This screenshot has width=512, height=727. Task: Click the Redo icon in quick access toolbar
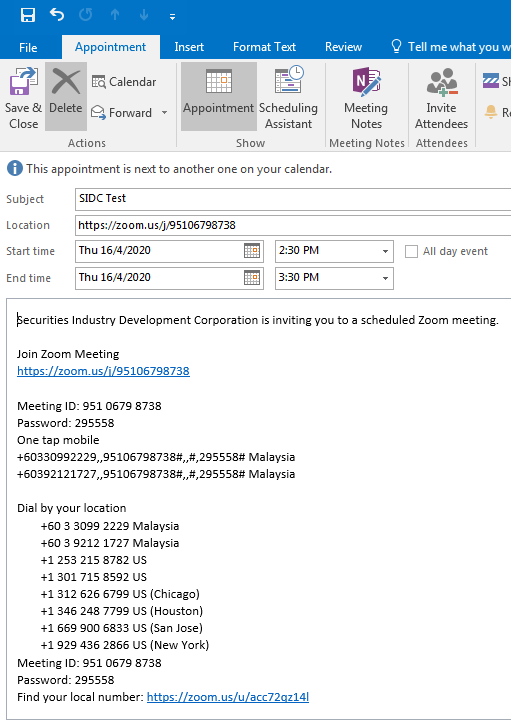click(x=86, y=15)
